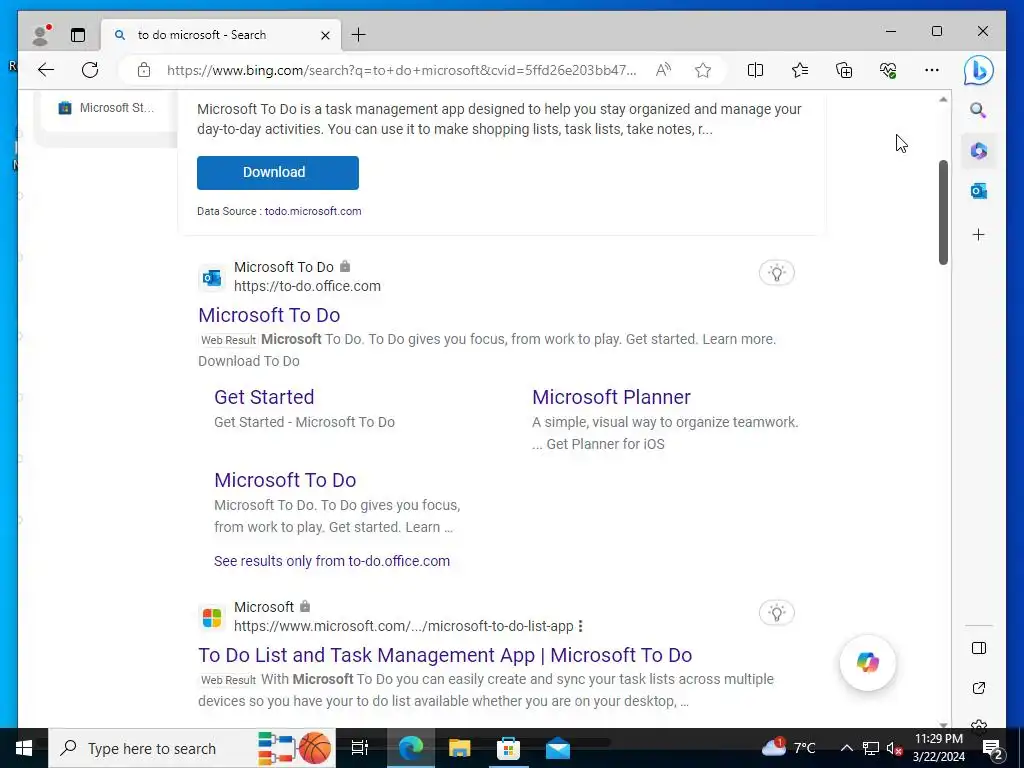Viewport: 1024px width, 768px height.
Task: Select the Microsoft St... item in left panel
Action: click(x=106, y=108)
